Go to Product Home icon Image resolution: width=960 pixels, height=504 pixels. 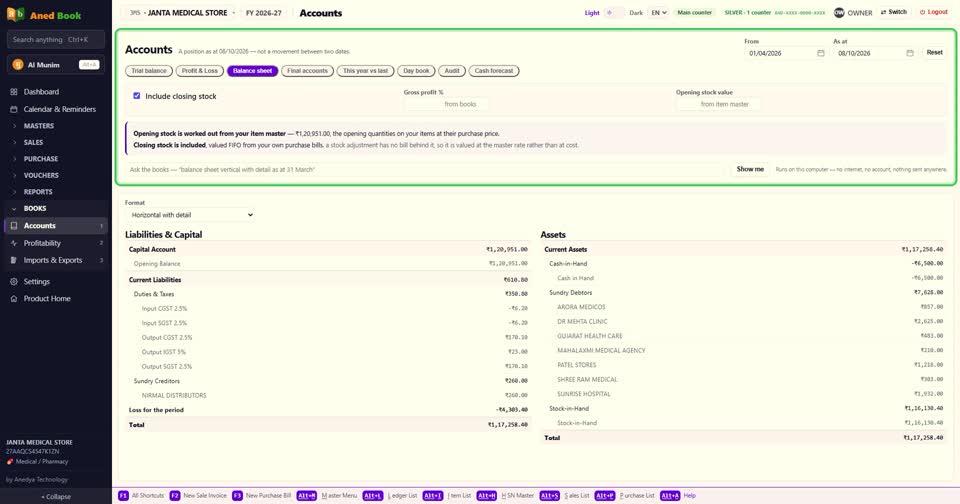13,299
